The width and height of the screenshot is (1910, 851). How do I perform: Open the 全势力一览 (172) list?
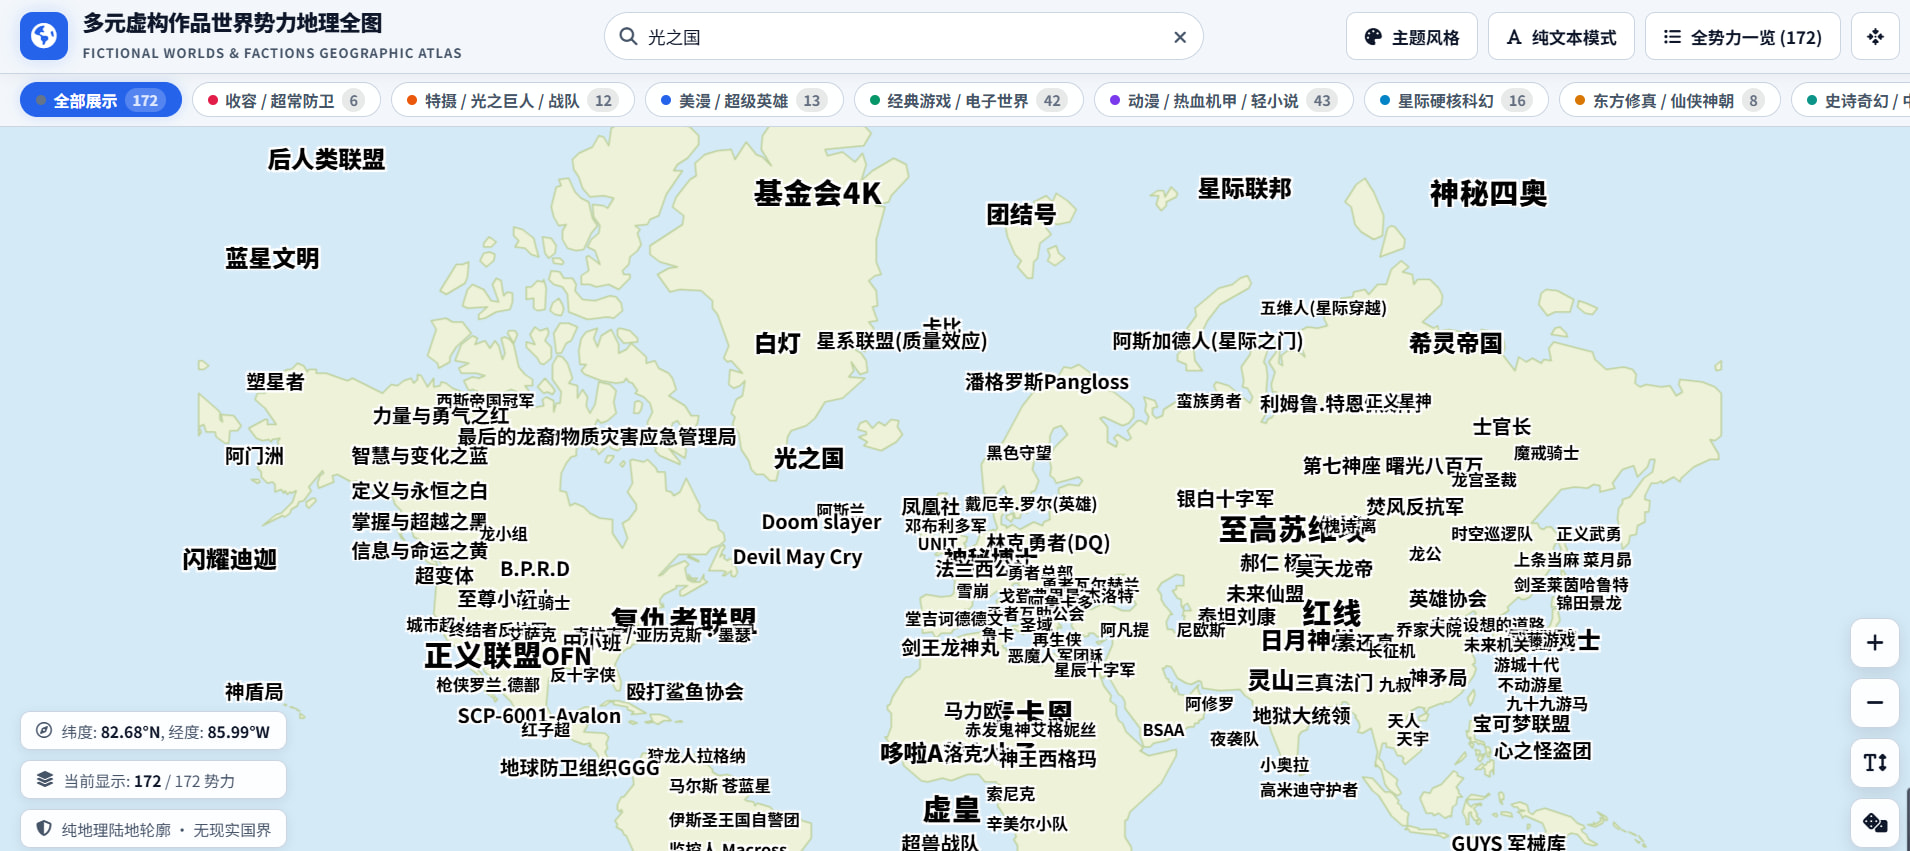[1742, 37]
